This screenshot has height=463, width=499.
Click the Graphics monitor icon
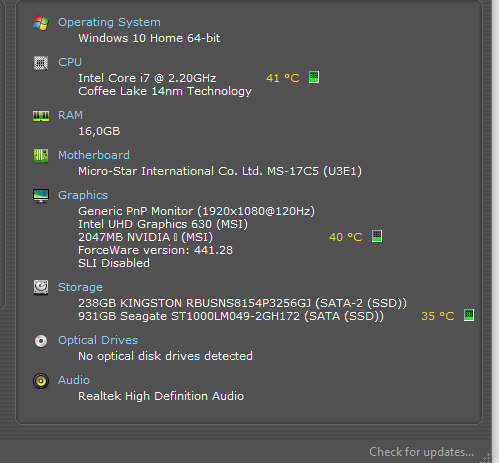(x=41, y=196)
